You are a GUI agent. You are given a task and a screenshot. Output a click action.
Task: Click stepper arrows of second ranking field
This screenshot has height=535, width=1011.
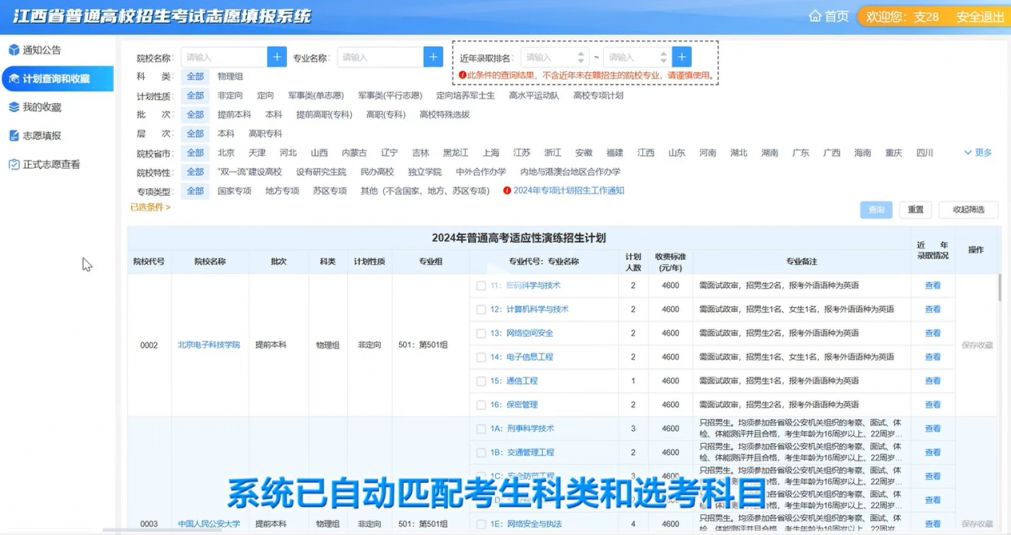pyautogui.click(x=663, y=57)
